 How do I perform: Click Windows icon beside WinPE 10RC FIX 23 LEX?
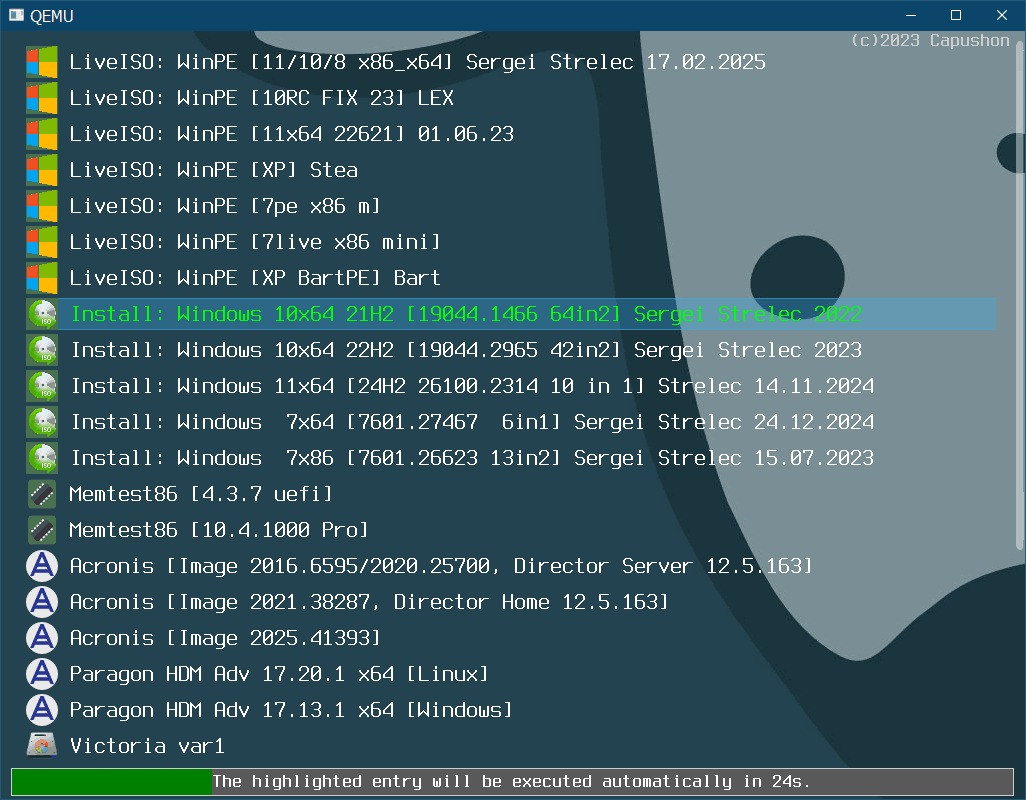(x=42, y=98)
